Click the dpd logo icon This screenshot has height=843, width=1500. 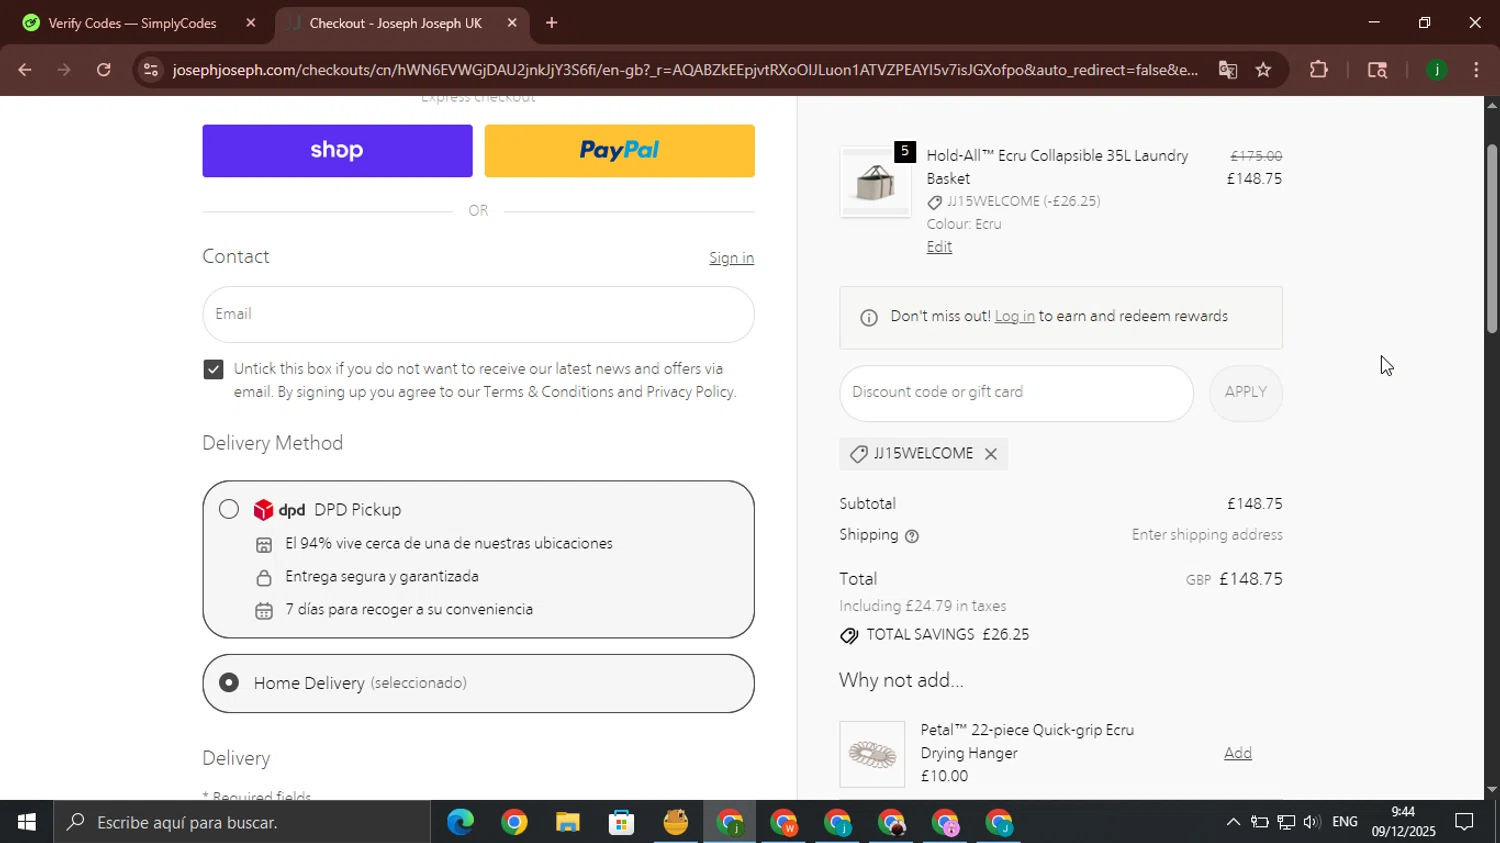(x=279, y=510)
